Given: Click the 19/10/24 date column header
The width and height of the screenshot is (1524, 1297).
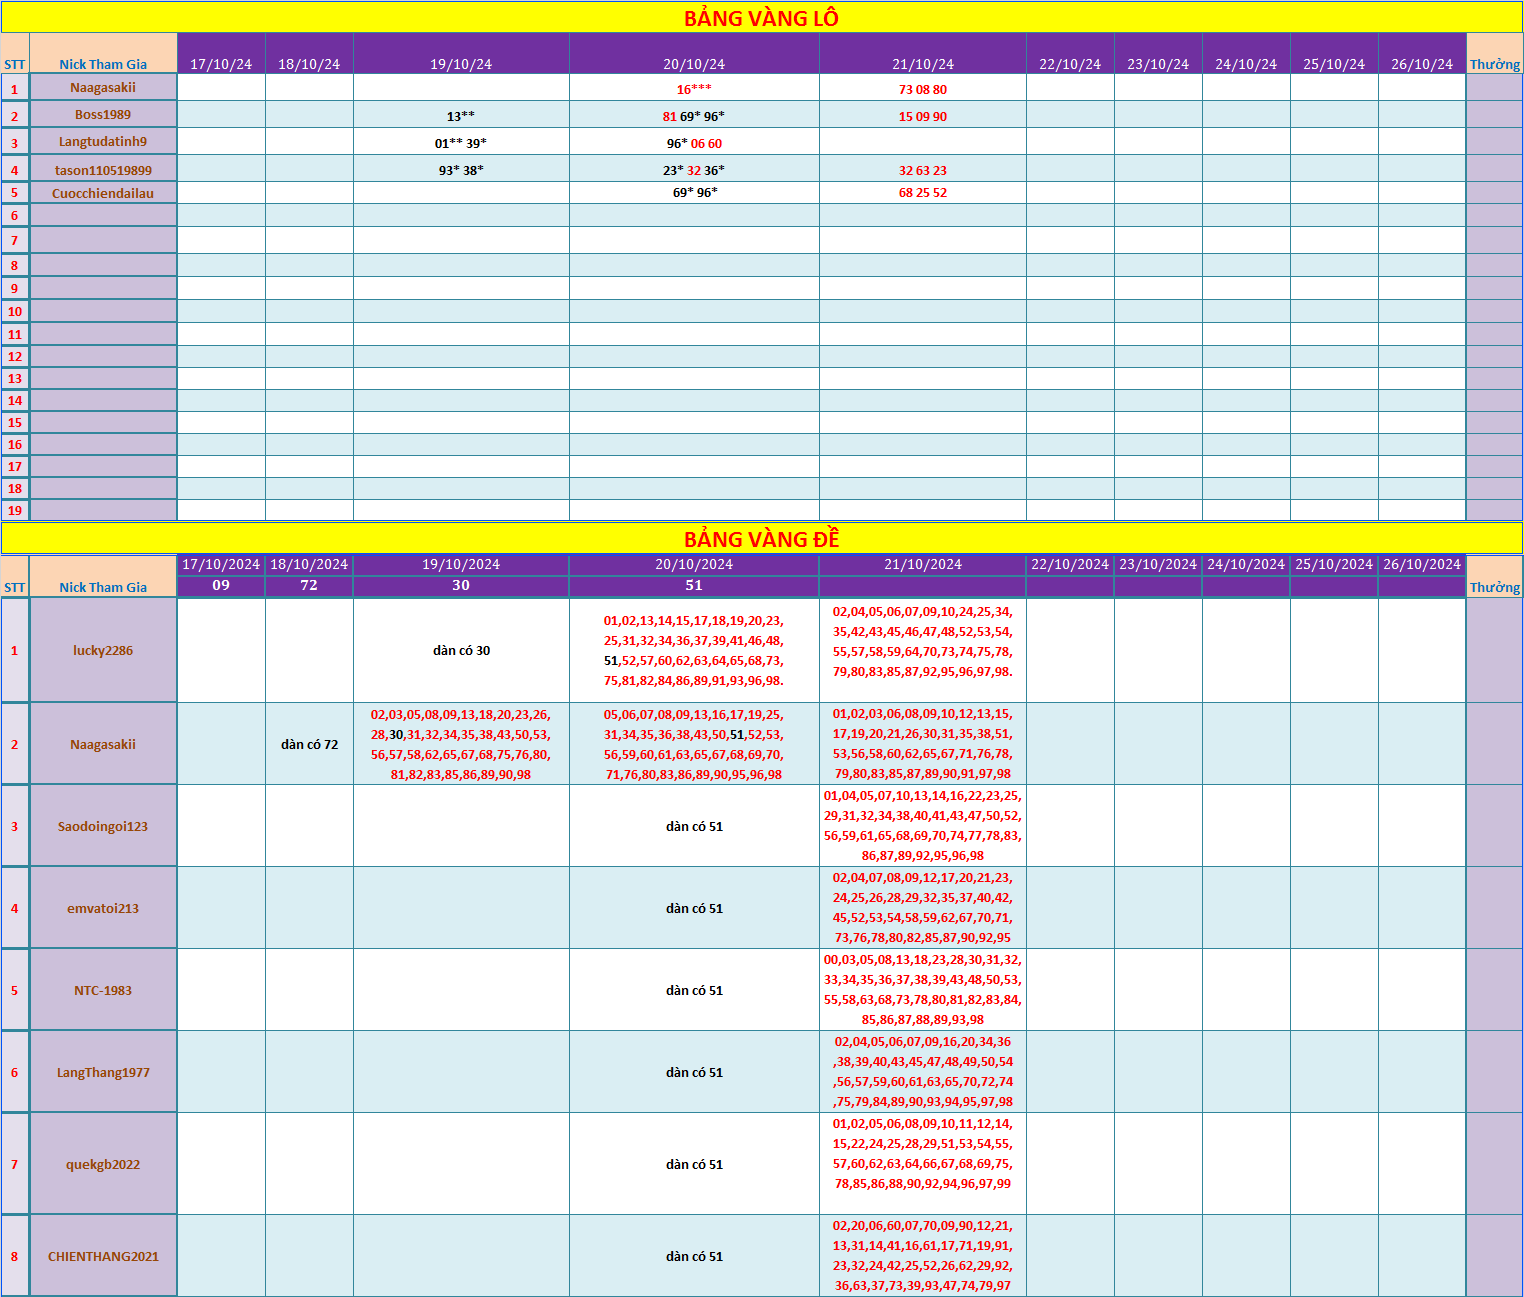Looking at the screenshot, I should click(461, 64).
